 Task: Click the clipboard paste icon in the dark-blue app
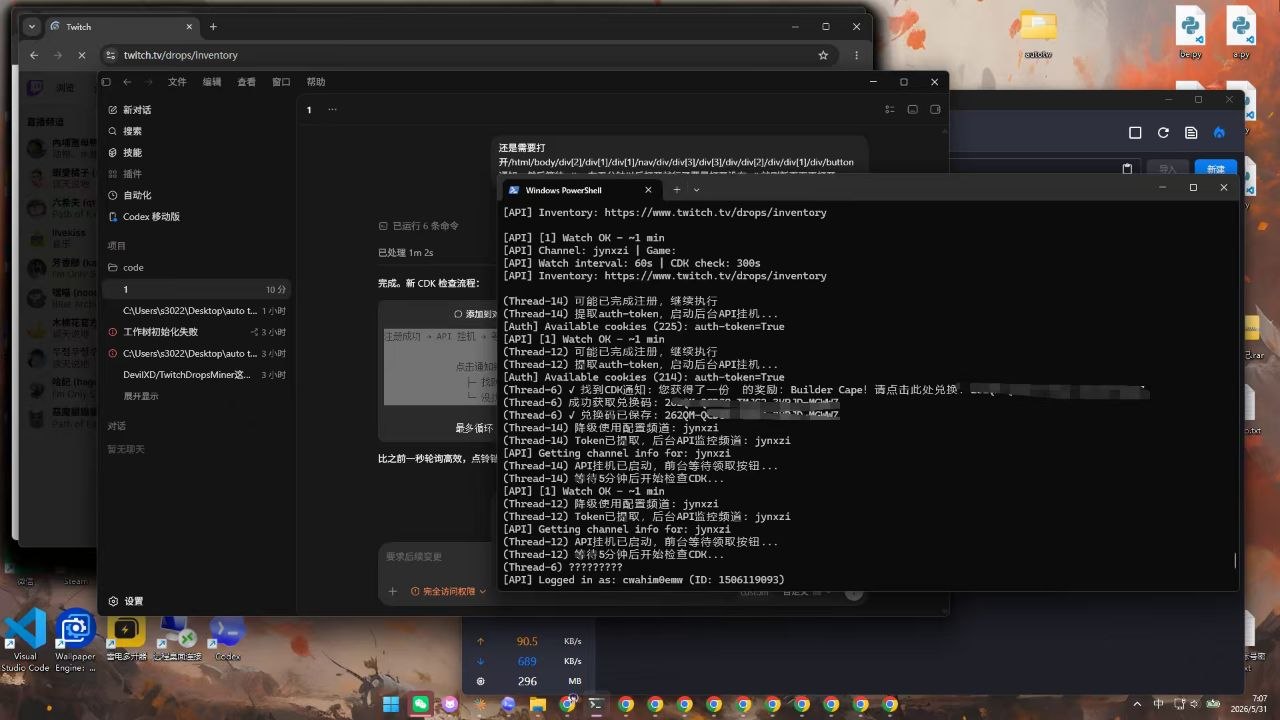tap(1127, 169)
